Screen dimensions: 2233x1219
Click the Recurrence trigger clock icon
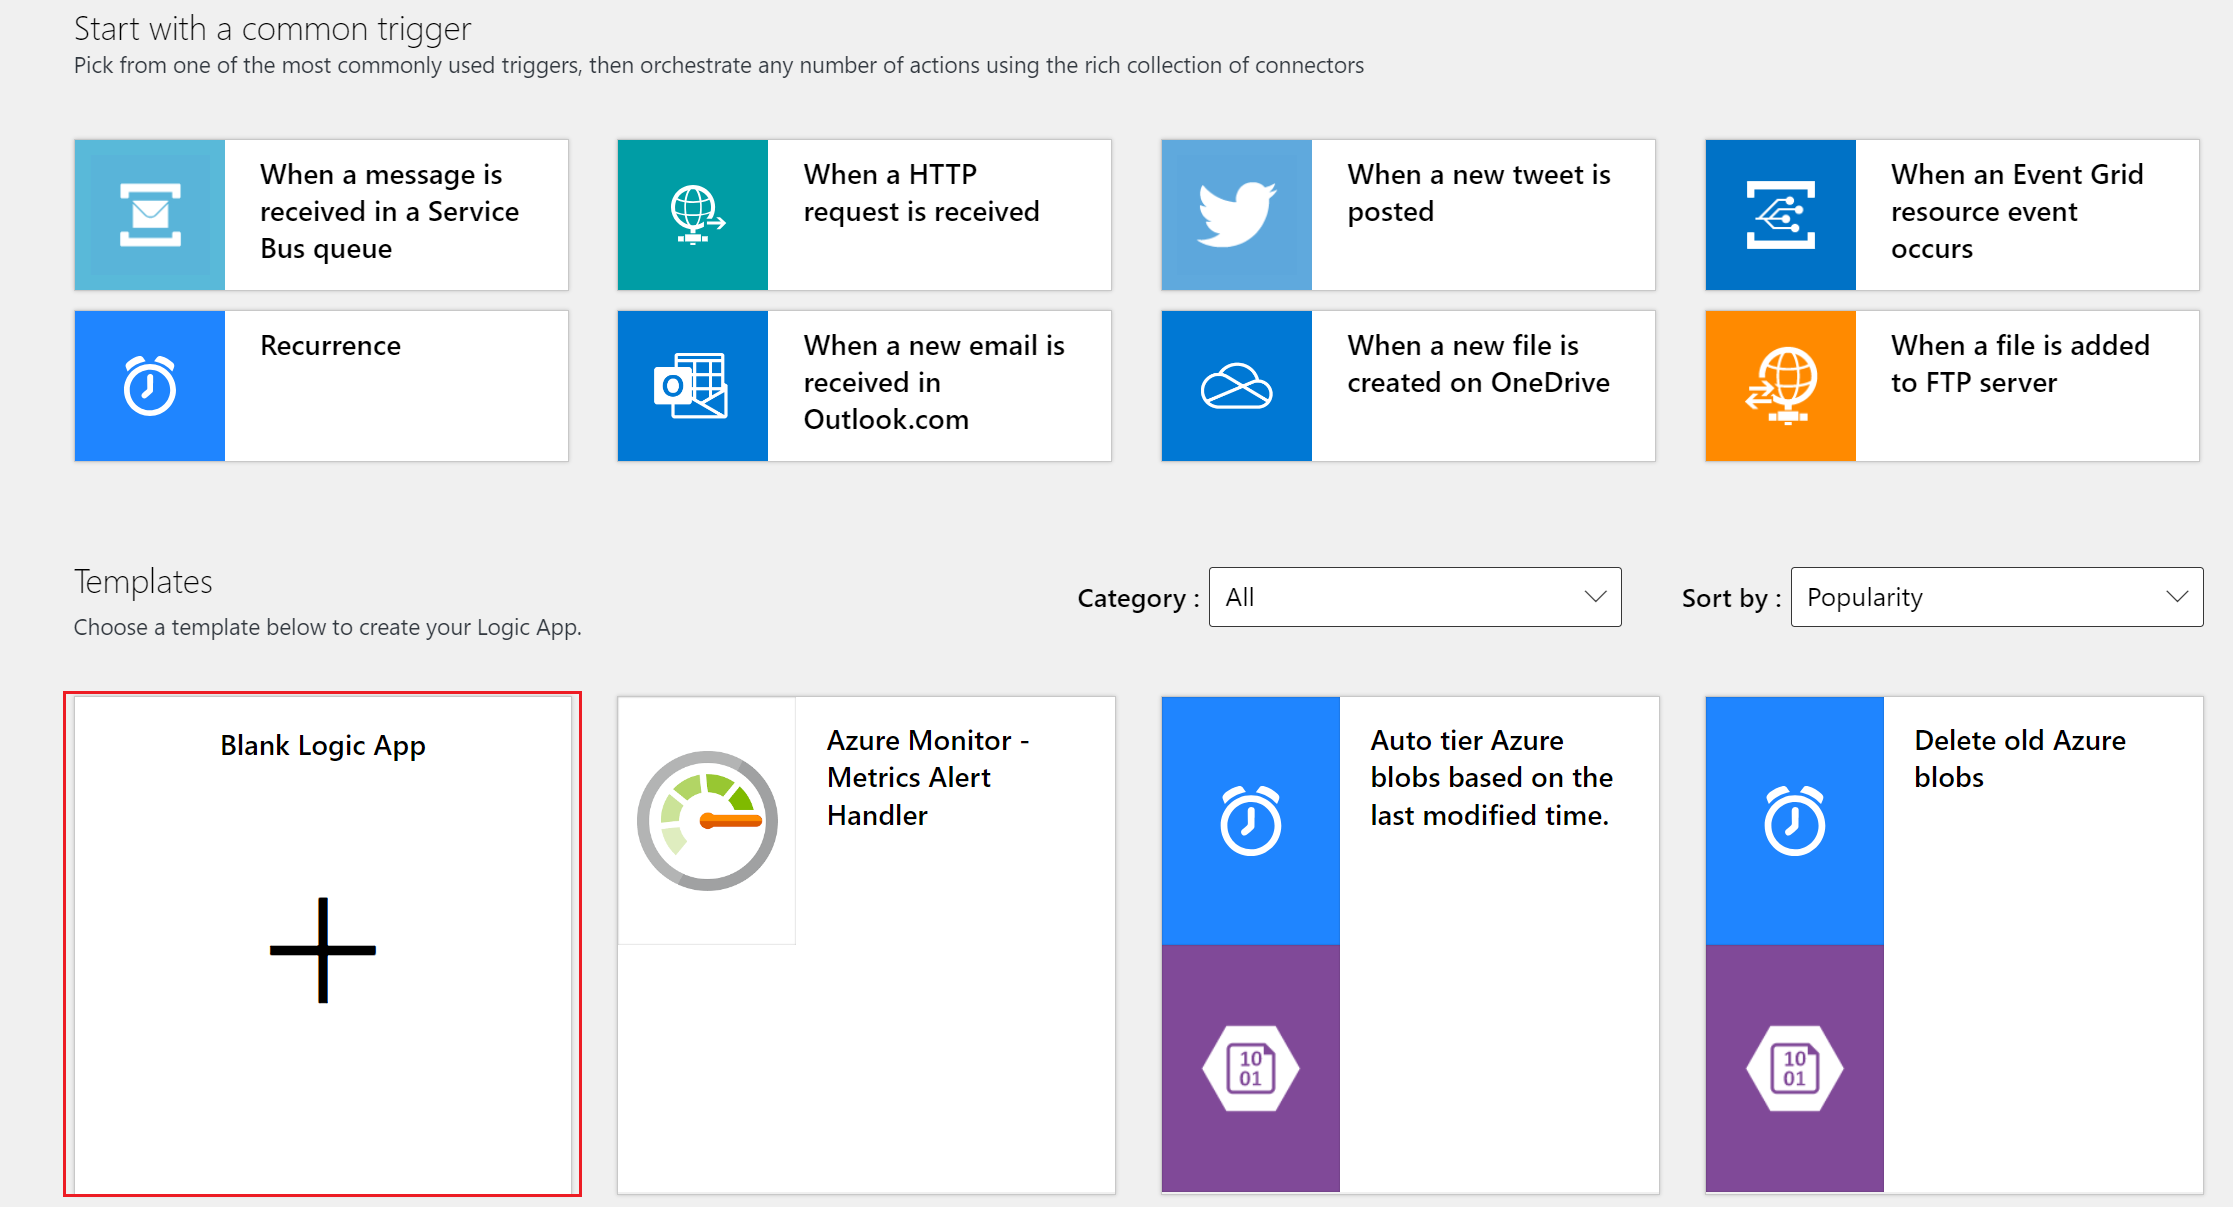click(x=150, y=387)
